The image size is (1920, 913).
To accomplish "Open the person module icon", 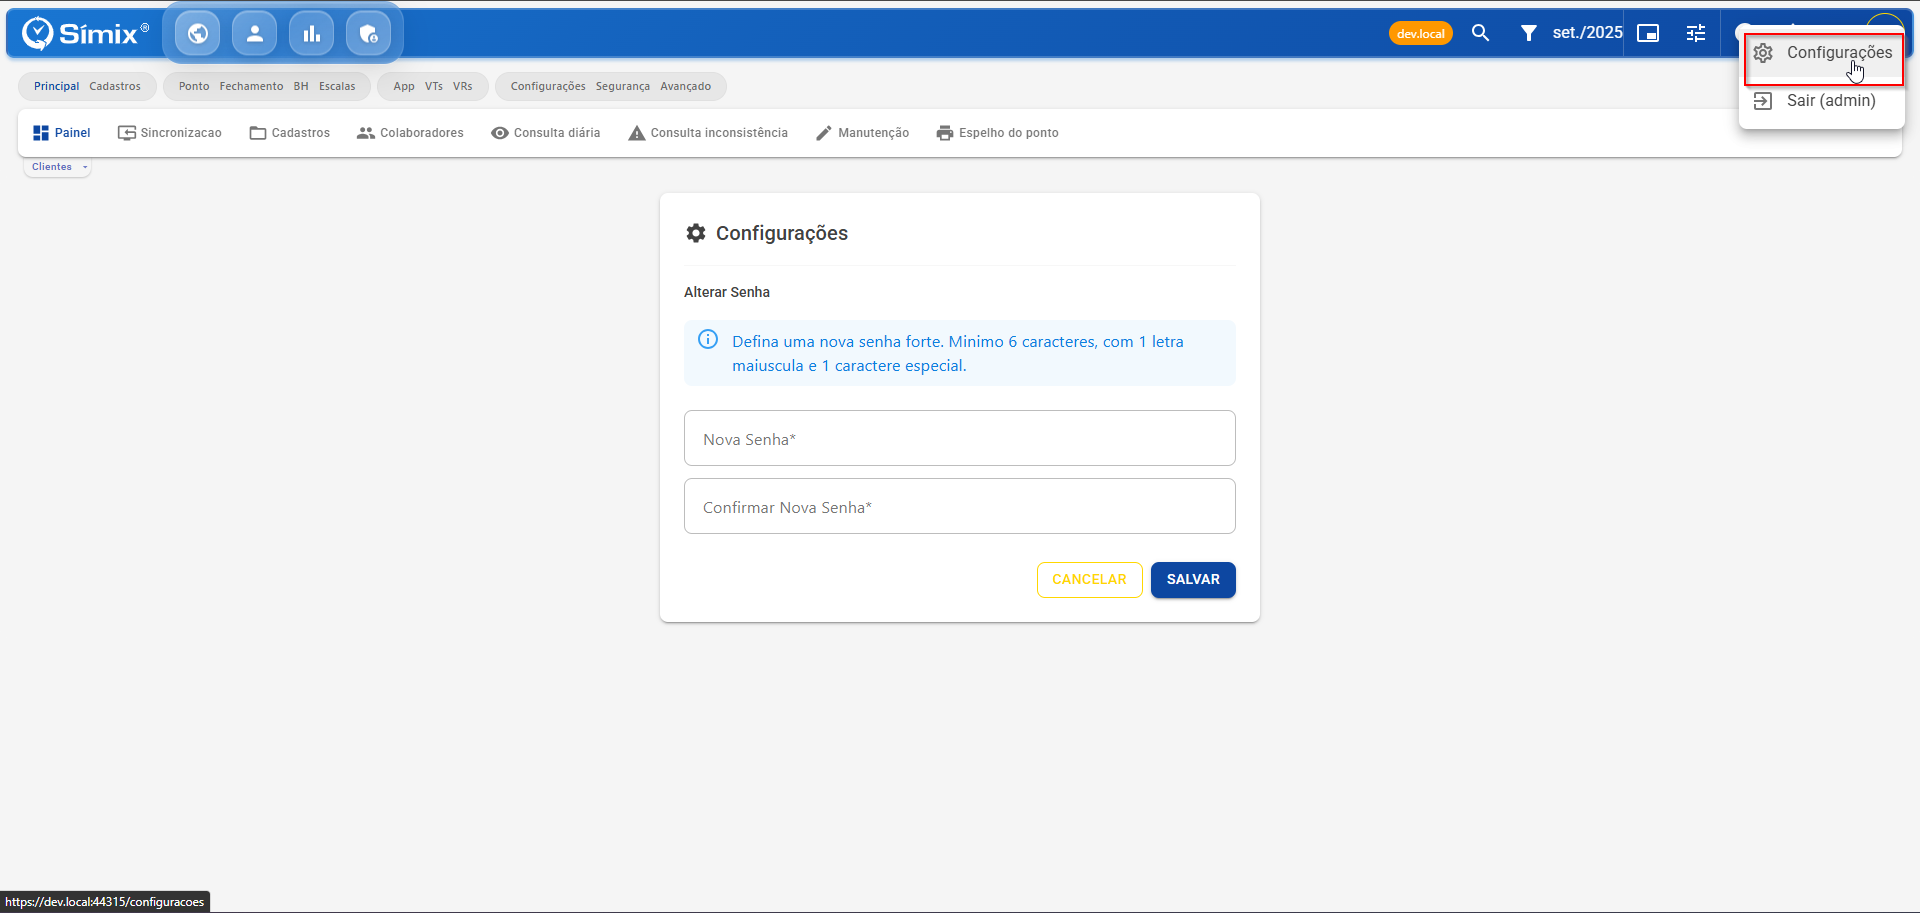I will 255,34.
